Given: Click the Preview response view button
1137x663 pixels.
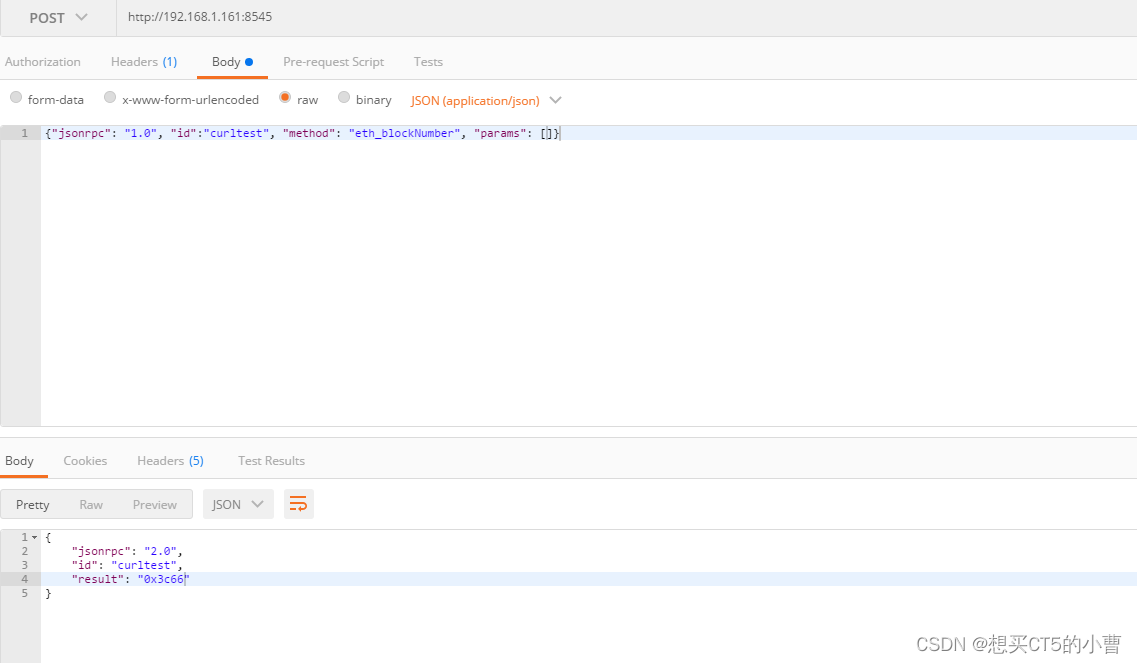Looking at the screenshot, I should pos(155,504).
